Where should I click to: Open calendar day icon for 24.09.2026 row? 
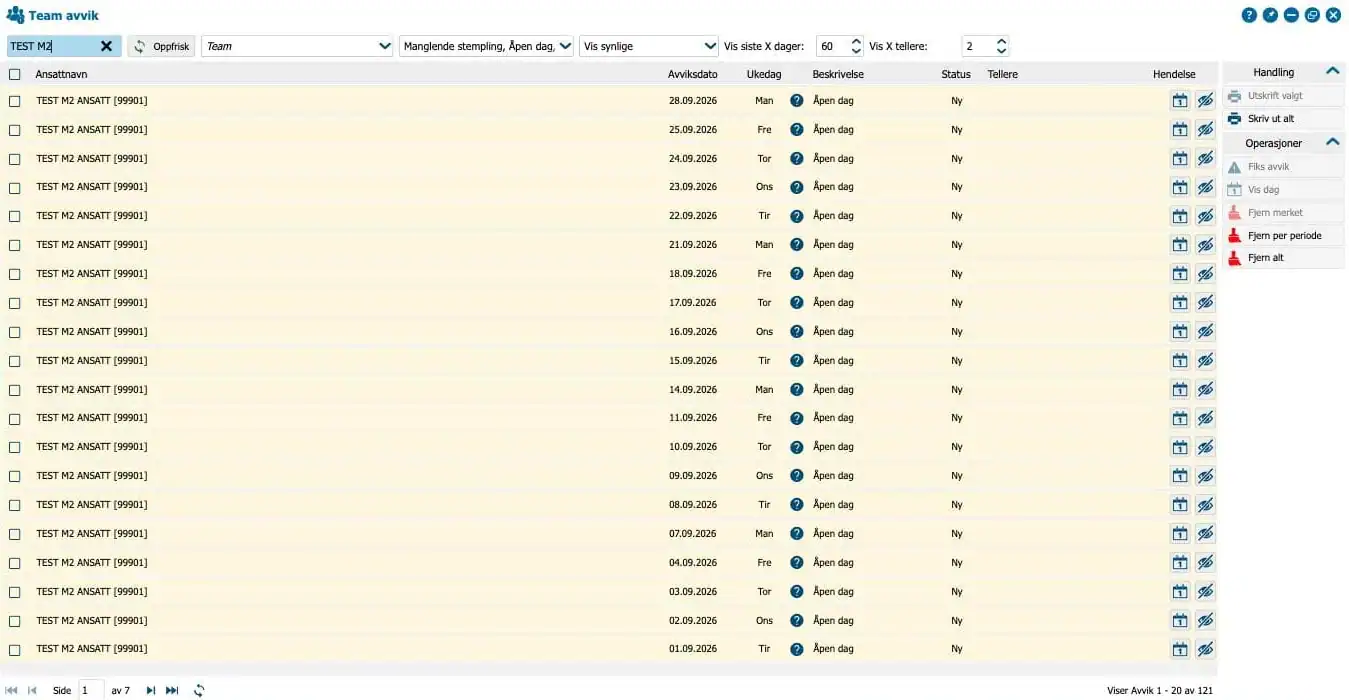[x=1180, y=159]
